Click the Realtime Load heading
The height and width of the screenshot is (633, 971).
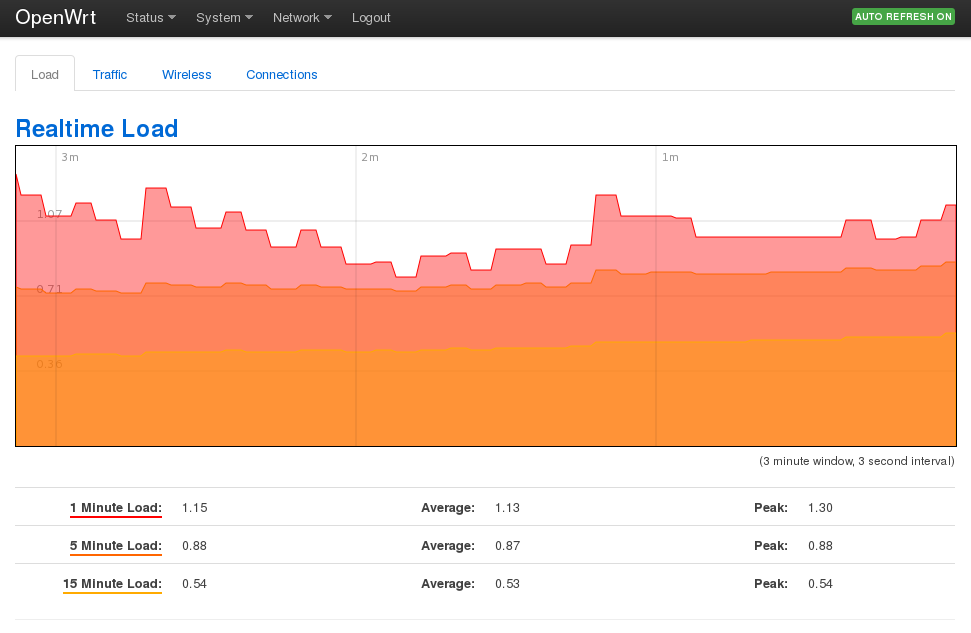click(97, 128)
